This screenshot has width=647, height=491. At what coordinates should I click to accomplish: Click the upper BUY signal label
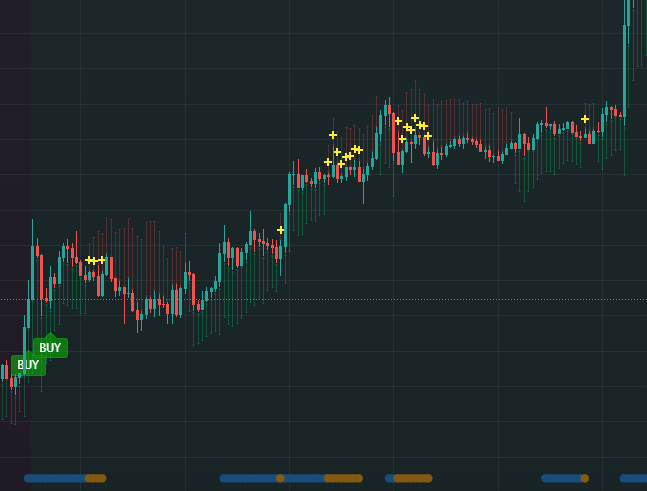[x=50, y=347]
